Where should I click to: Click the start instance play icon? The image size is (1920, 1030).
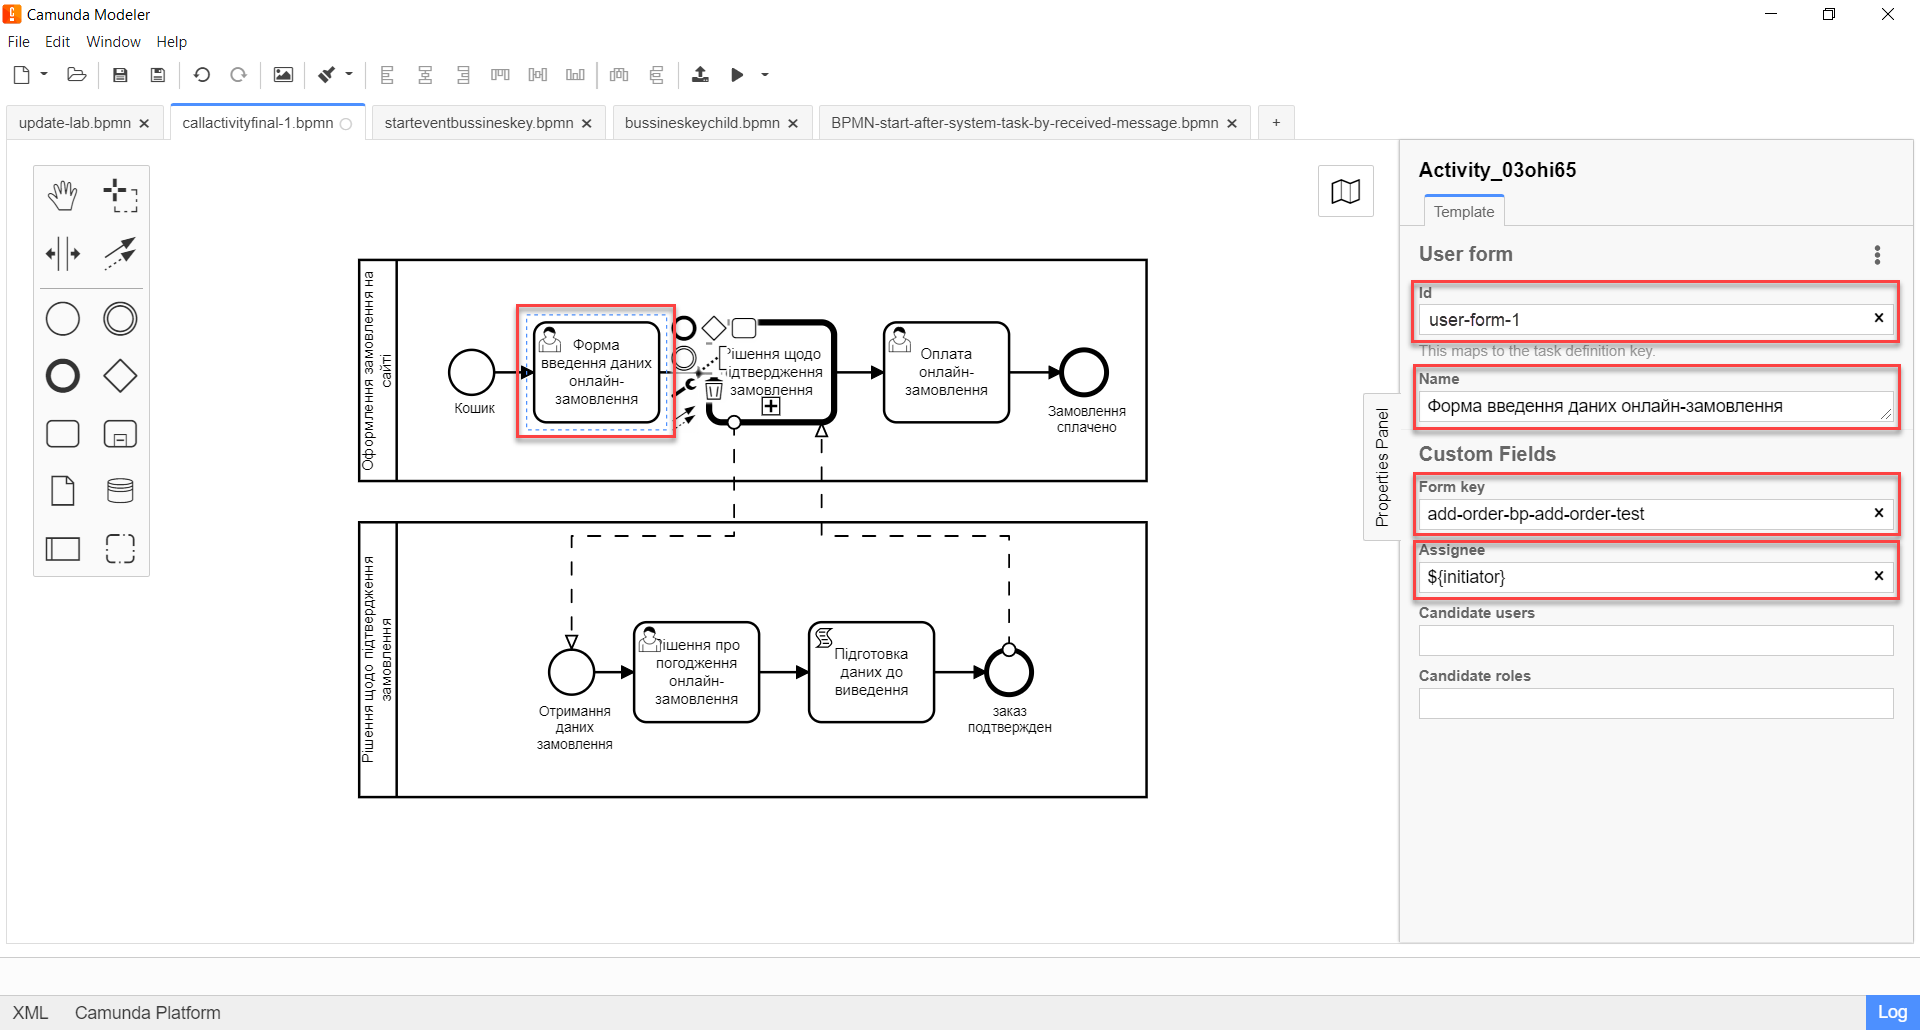pyautogui.click(x=737, y=75)
